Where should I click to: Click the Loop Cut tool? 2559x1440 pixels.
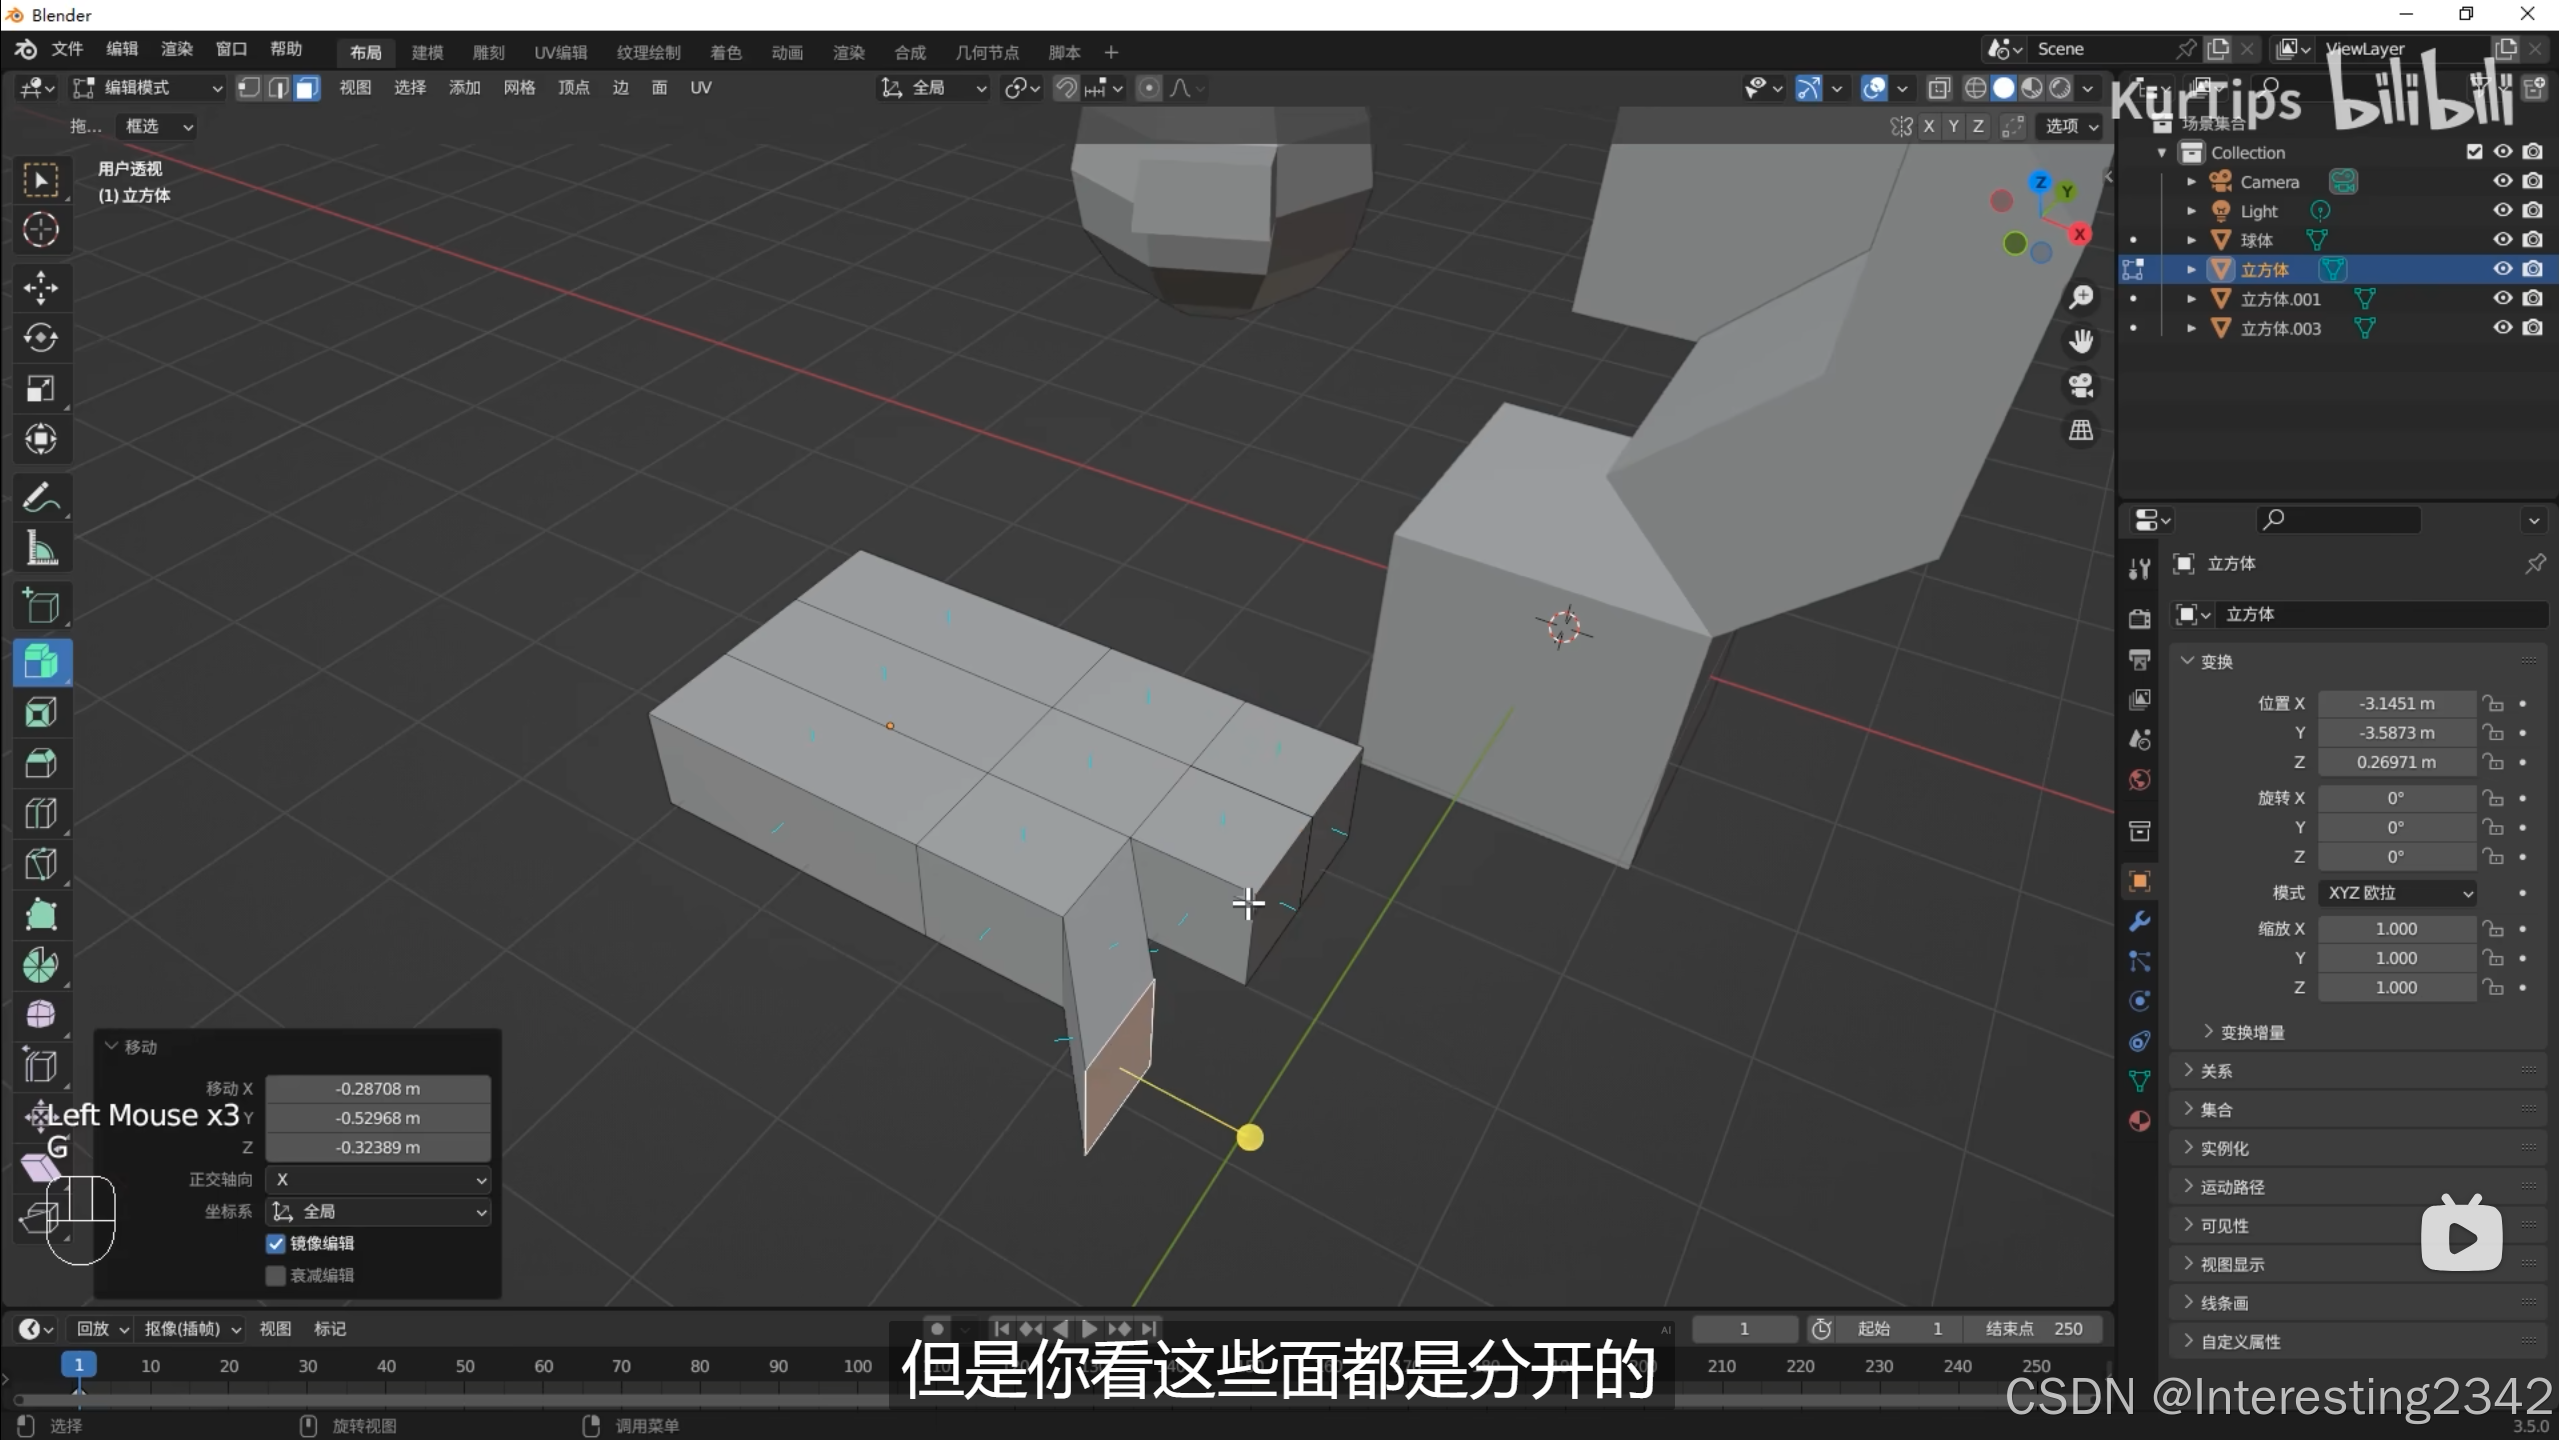pos(40,813)
